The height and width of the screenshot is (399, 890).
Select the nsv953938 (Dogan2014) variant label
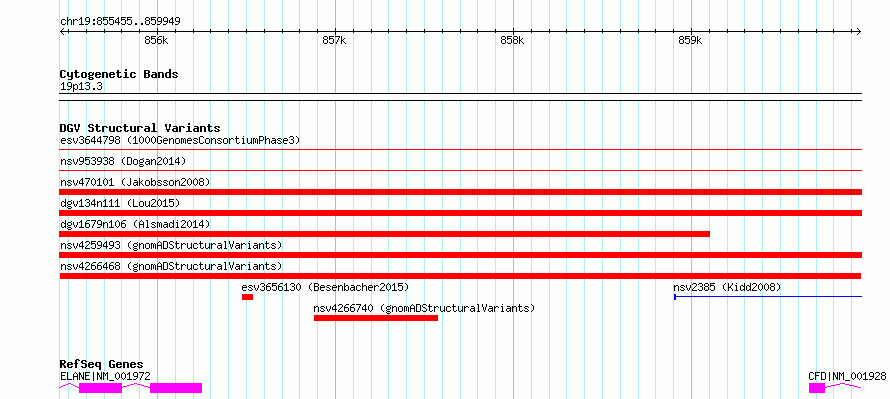123,161
